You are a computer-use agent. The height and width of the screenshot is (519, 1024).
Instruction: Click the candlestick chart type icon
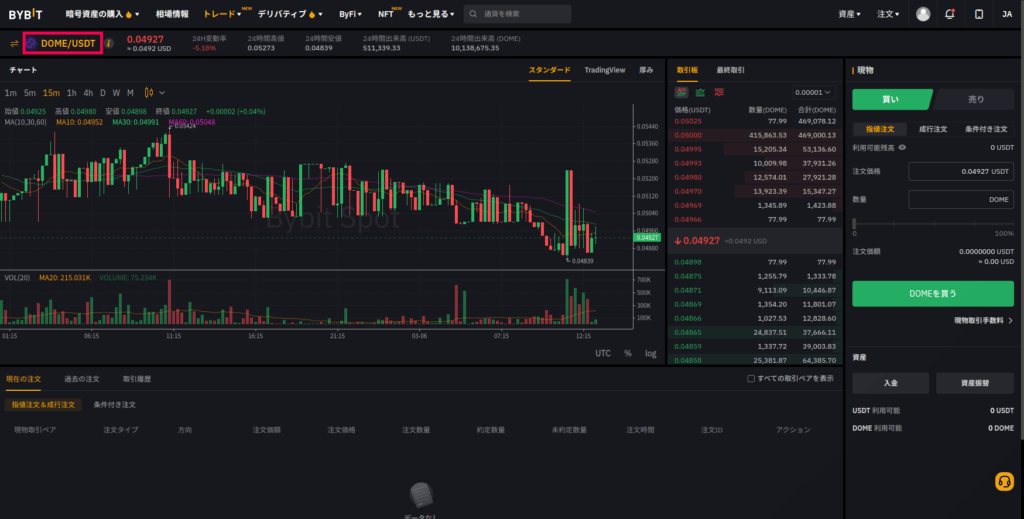(x=148, y=93)
